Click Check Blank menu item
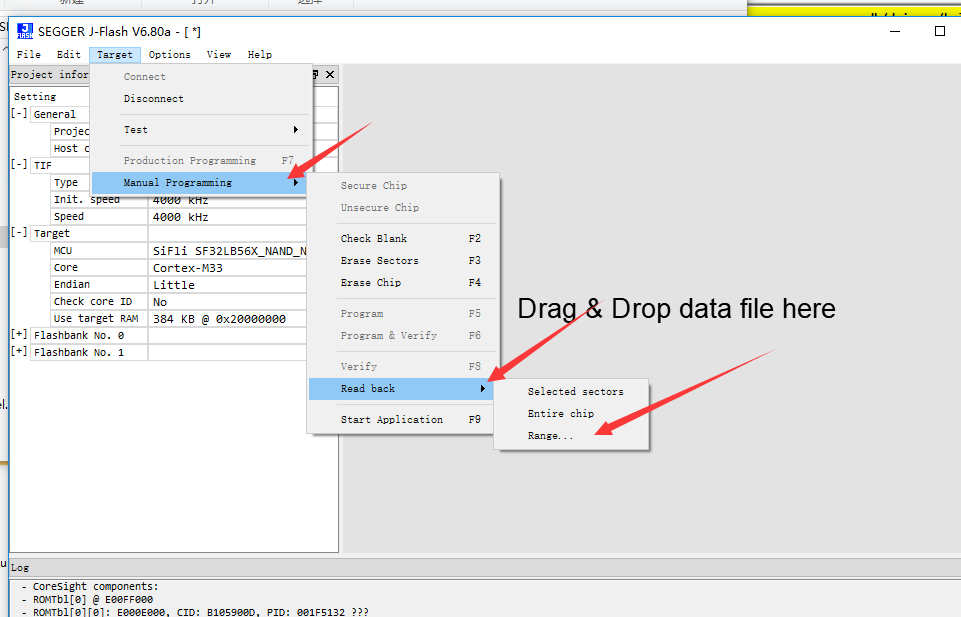 [x=403, y=238]
